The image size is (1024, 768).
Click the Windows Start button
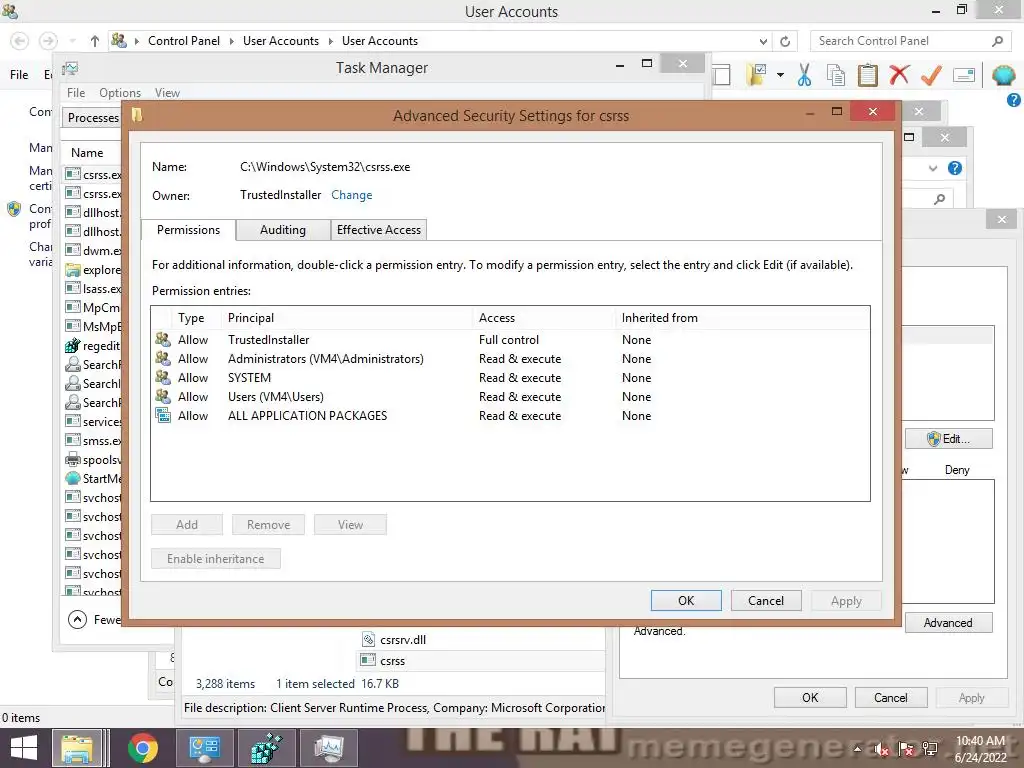(x=24, y=748)
